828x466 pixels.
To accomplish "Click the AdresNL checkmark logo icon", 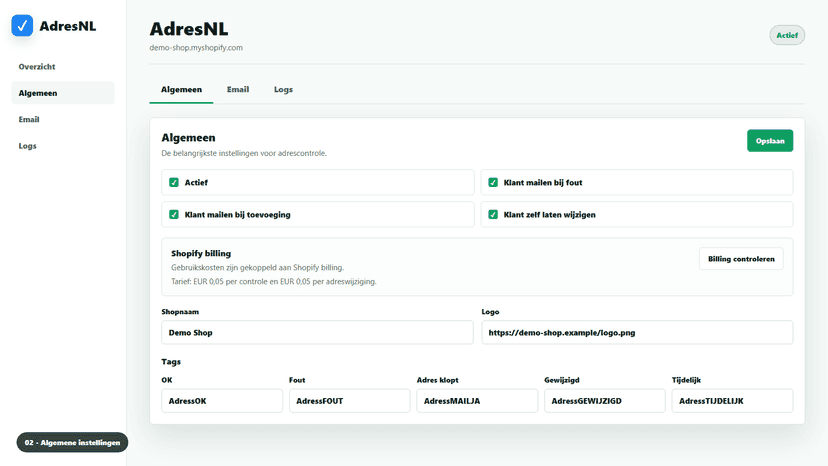I will [22, 25].
